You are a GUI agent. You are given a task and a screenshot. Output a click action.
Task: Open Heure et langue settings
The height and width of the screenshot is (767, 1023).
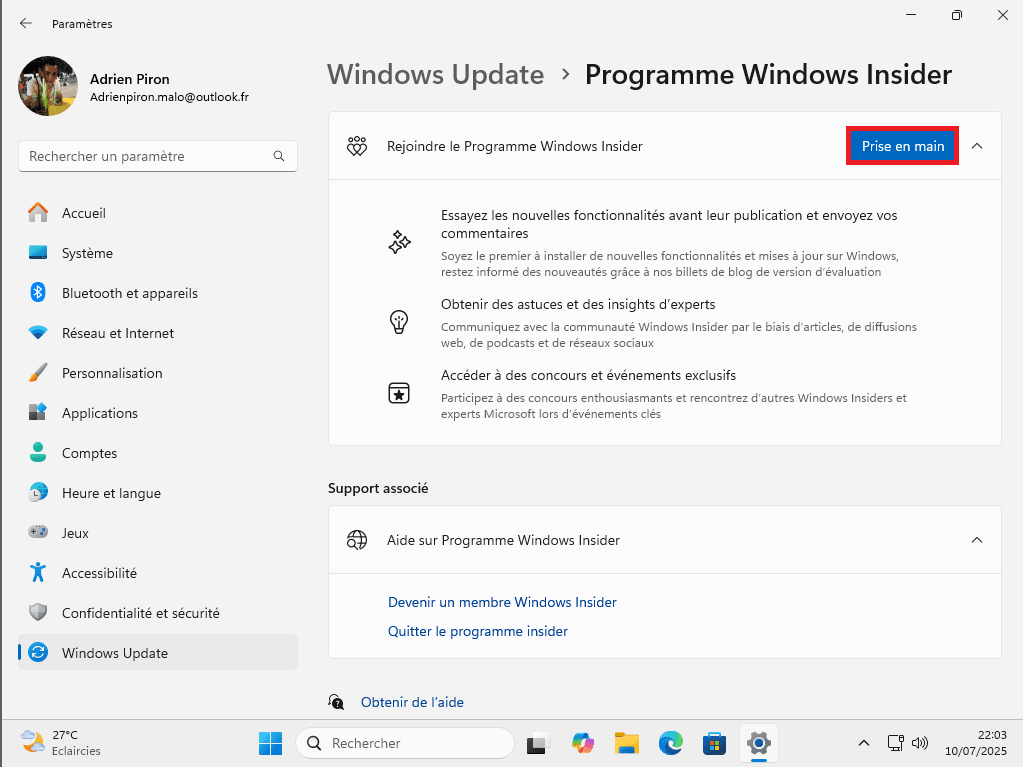tap(158, 493)
